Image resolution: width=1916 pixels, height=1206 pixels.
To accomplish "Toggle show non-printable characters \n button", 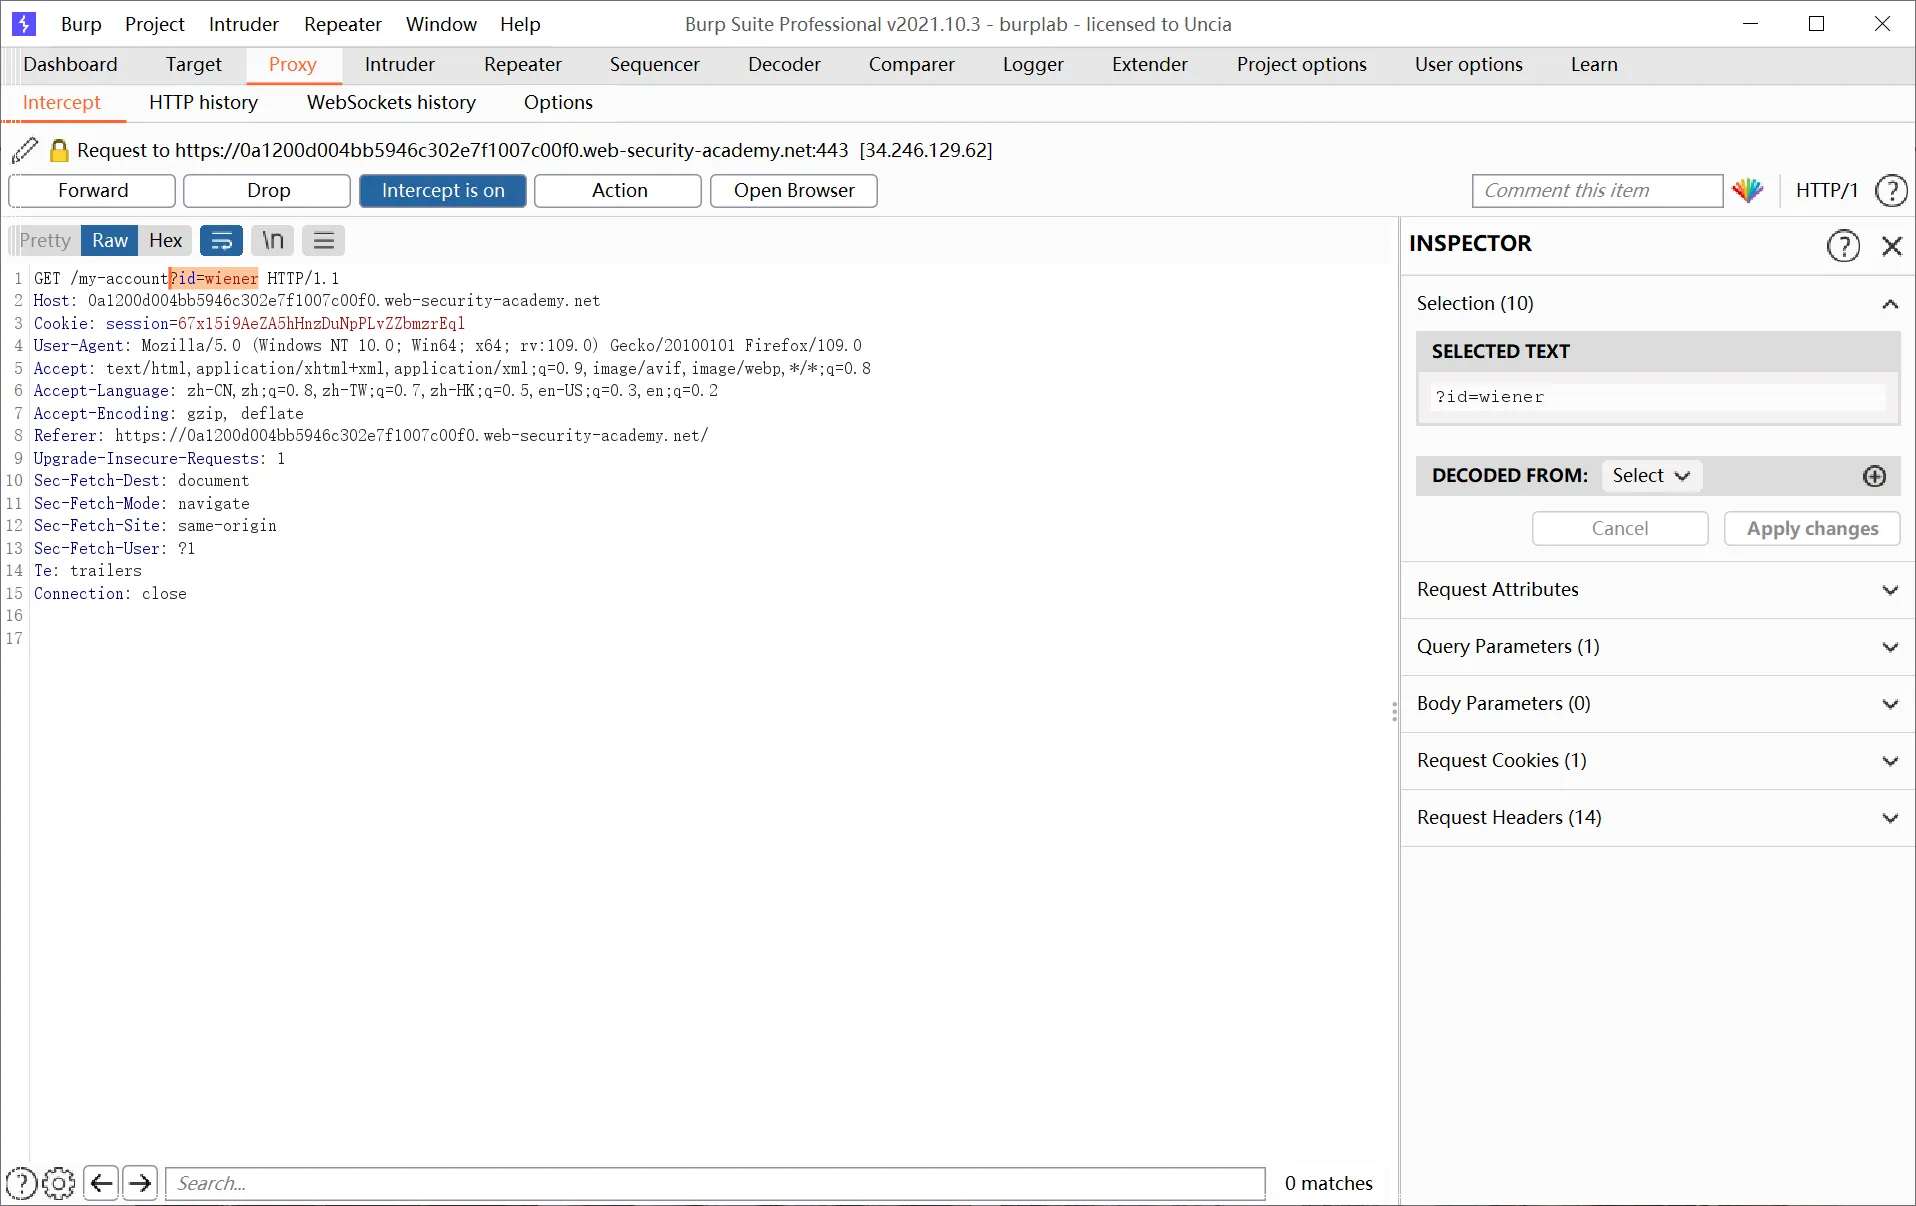I will [273, 240].
